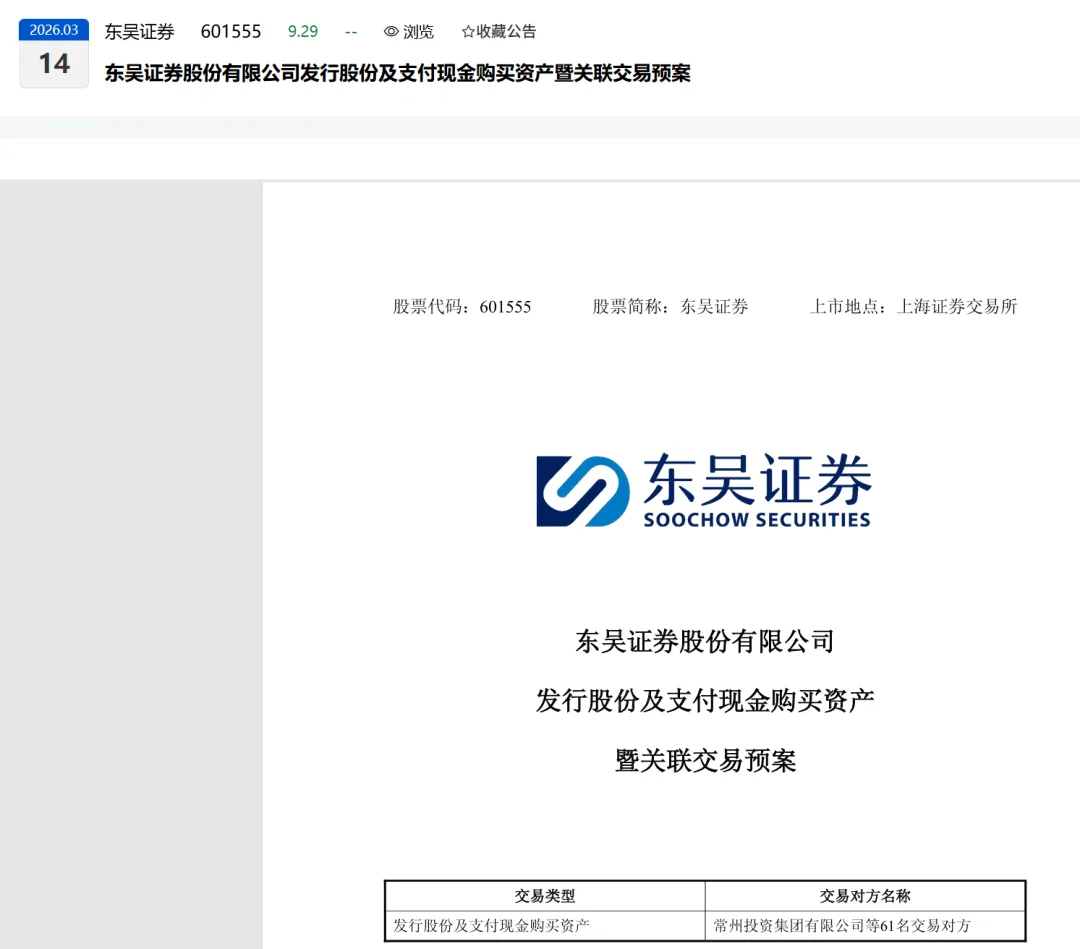The width and height of the screenshot is (1080, 949).
Task: Click the large date number 14
Action: [53, 63]
